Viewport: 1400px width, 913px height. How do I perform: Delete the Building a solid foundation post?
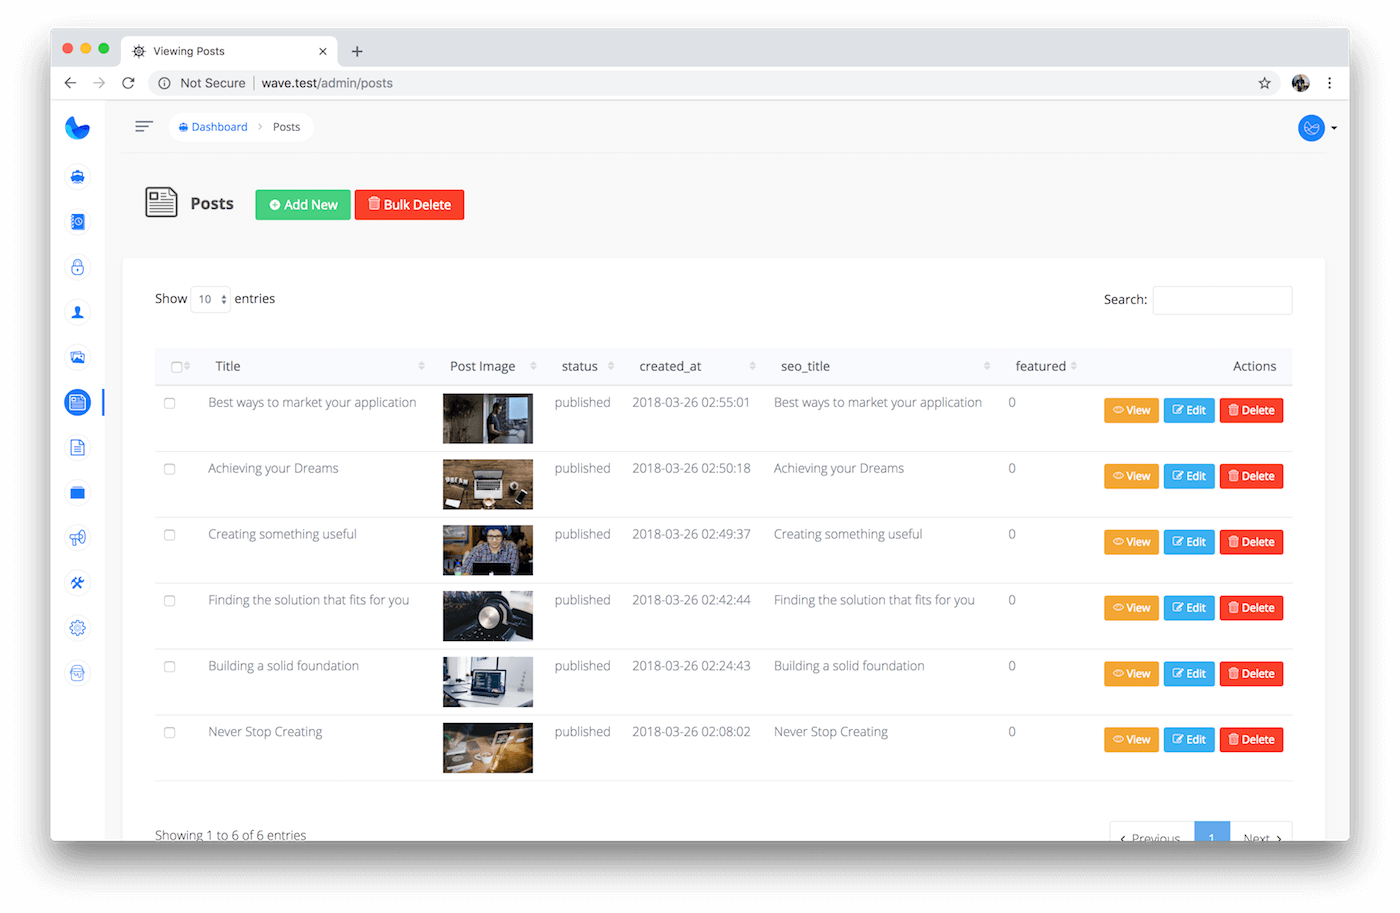click(x=1251, y=674)
